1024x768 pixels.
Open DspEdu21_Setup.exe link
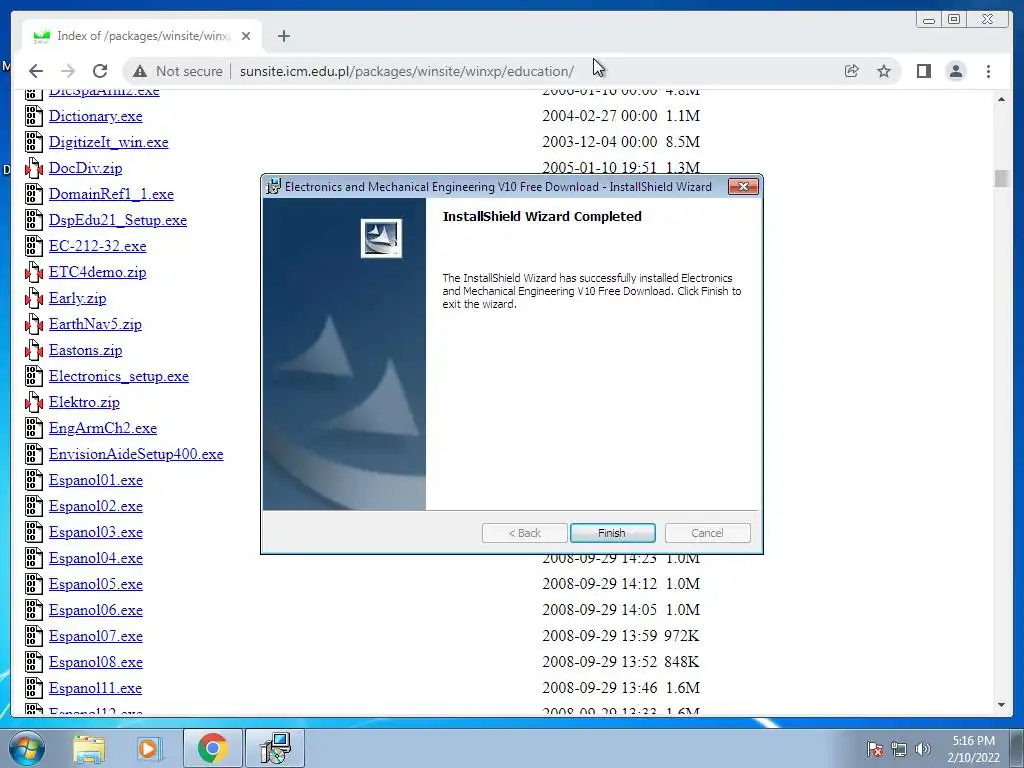pyautogui.click(x=118, y=220)
